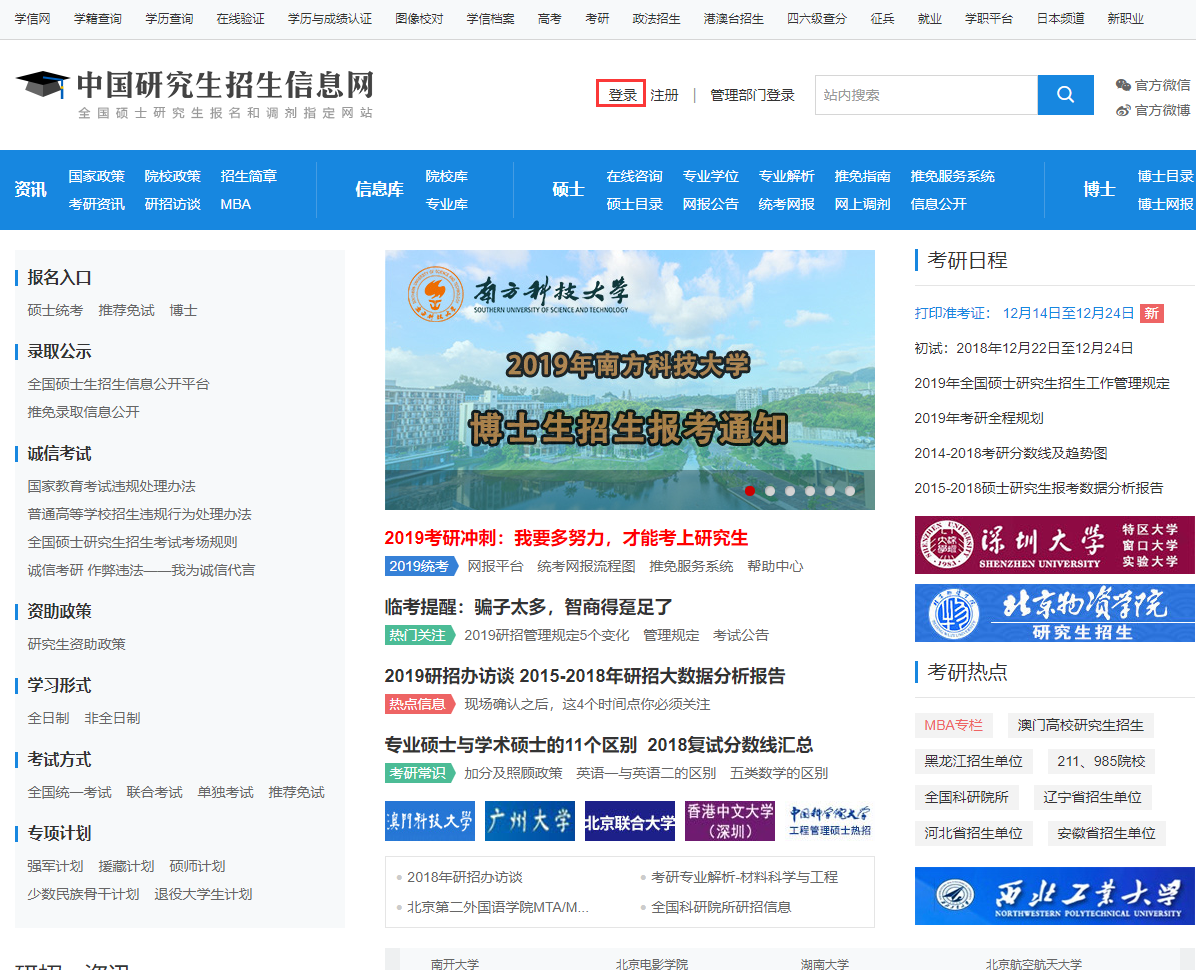Select the second carousel dot indicator
The width and height of the screenshot is (1196, 970).
770,491
